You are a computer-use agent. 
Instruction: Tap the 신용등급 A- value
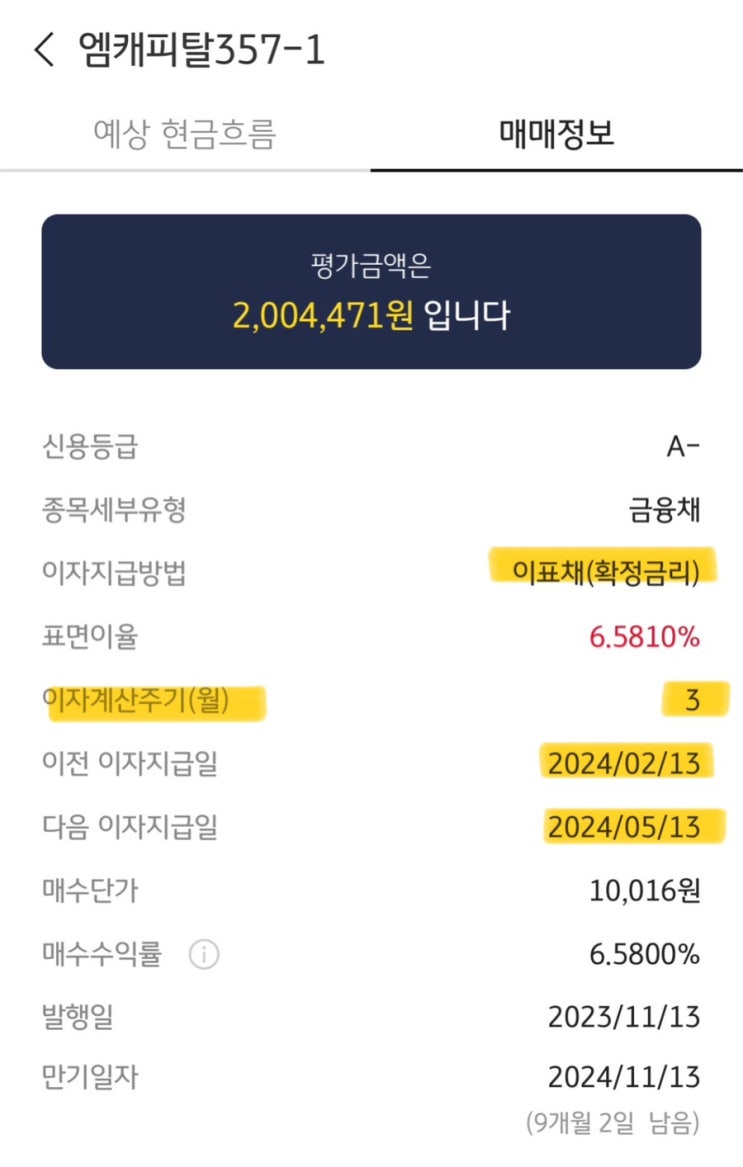[x=683, y=447]
